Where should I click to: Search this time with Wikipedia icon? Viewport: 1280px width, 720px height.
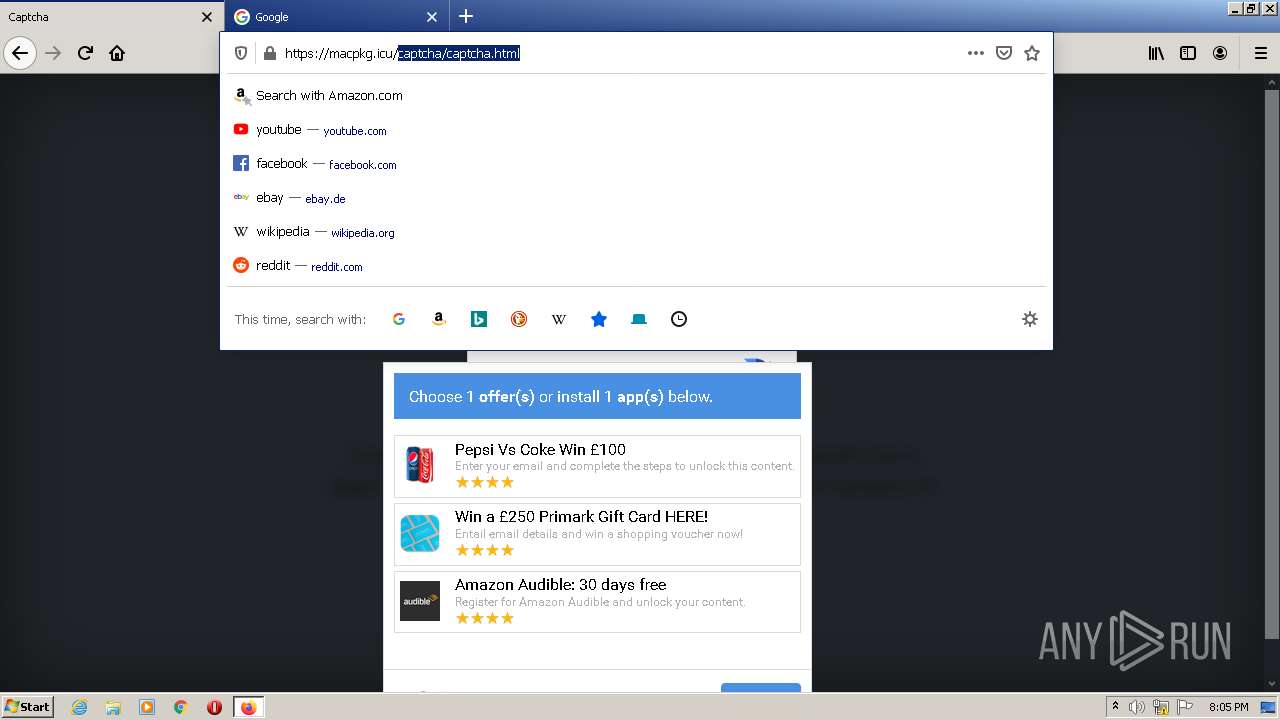pyautogui.click(x=559, y=319)
